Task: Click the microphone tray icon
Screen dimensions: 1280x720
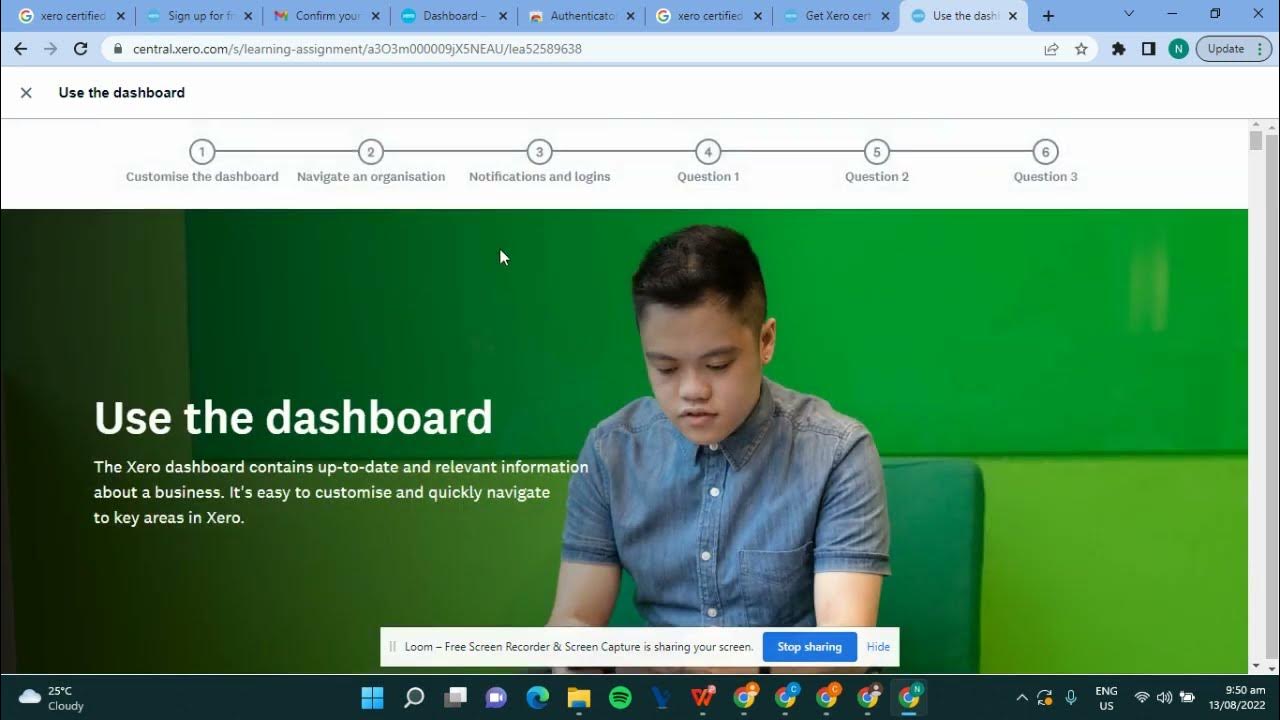Action: (1071, 698)
